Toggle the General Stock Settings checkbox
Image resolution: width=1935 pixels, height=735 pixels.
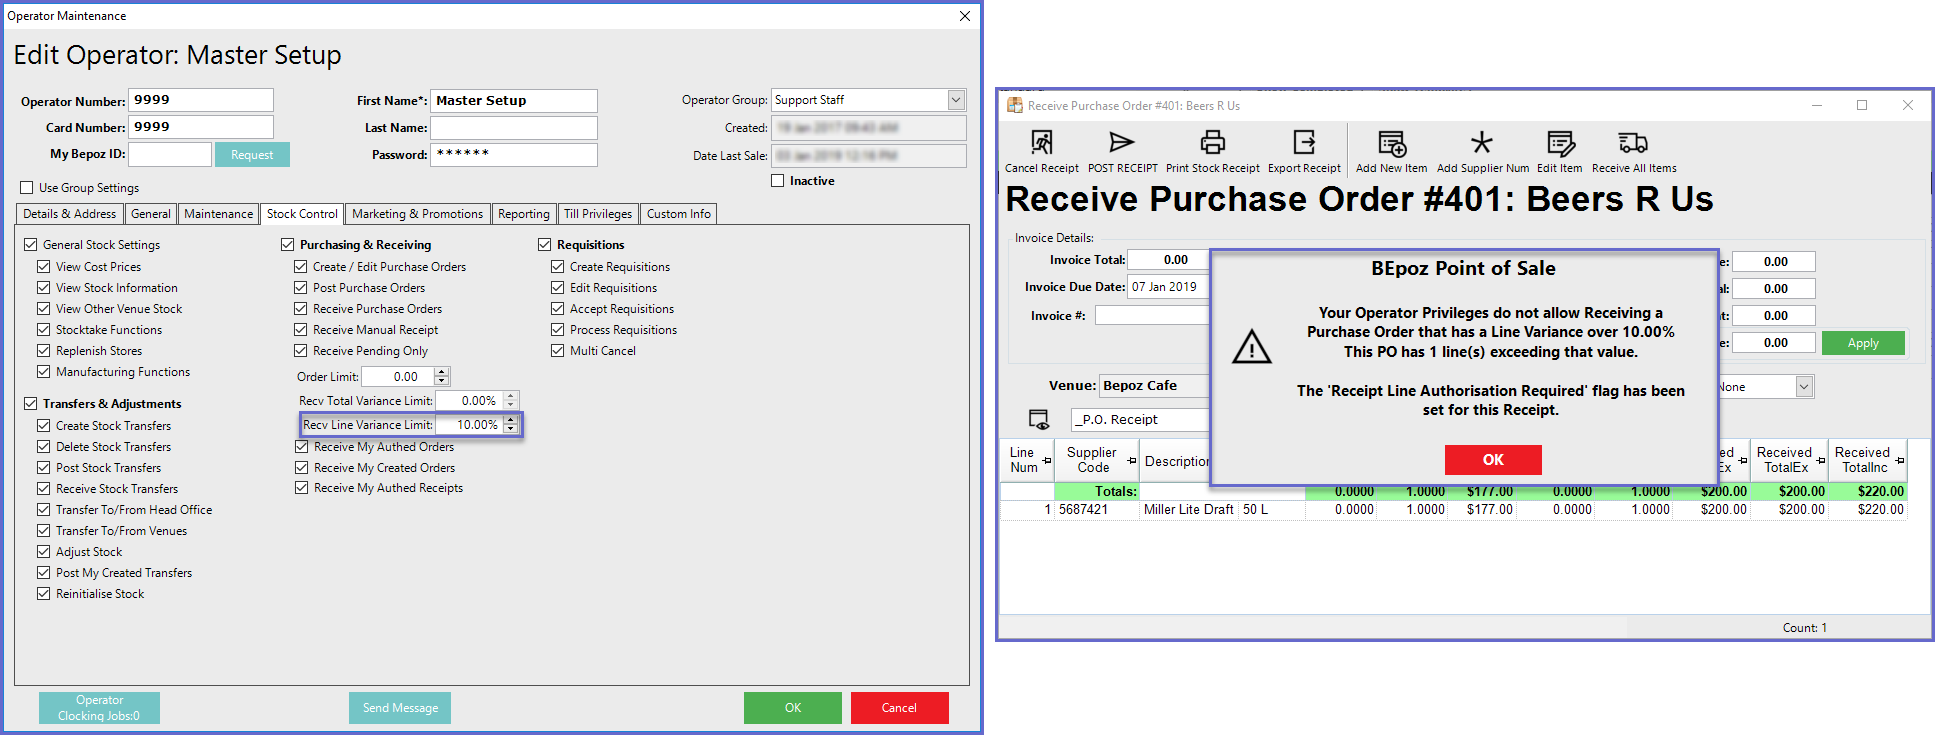click(30, 244)
